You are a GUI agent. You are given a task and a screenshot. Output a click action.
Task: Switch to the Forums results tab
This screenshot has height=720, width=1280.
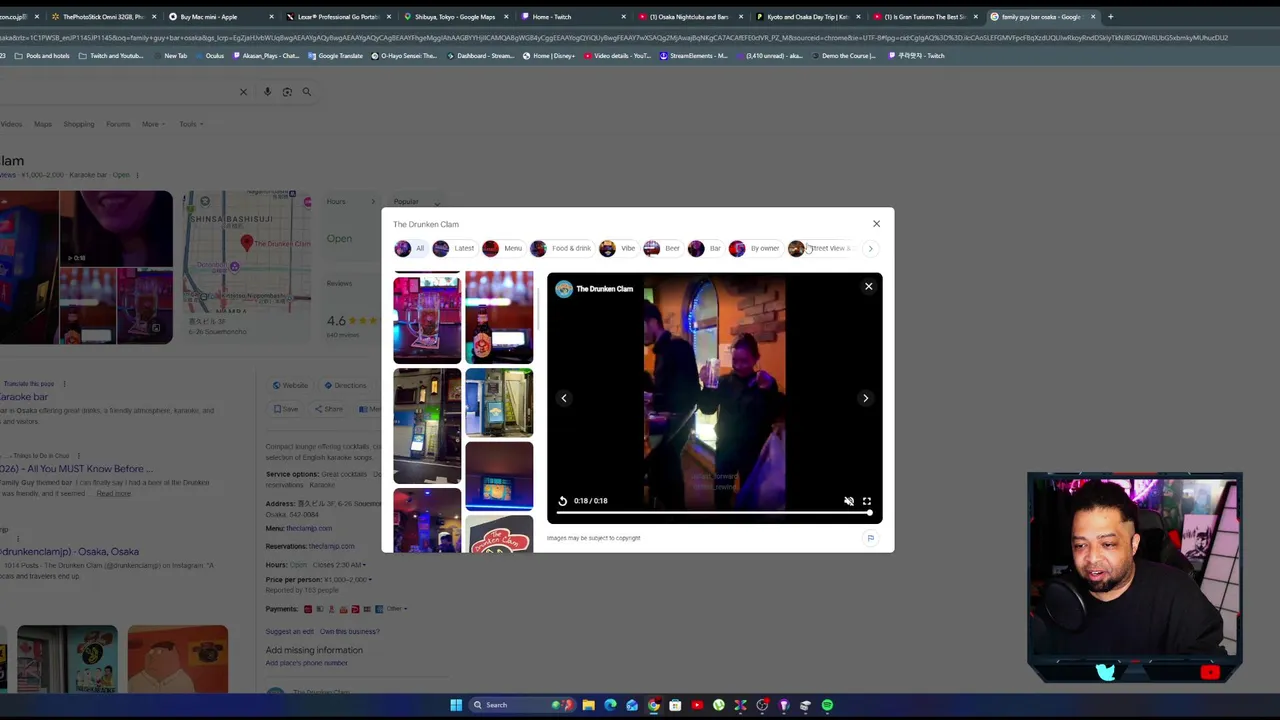click(x=118, y=124)
